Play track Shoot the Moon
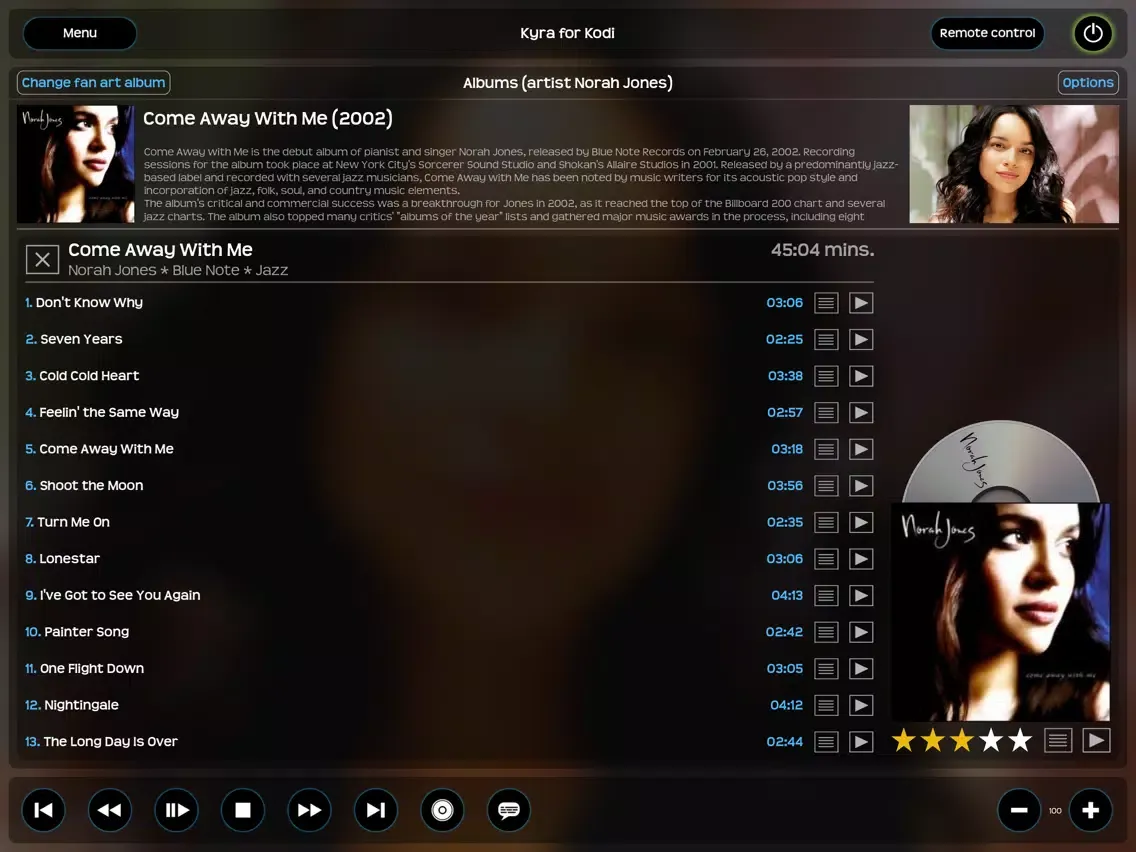The height and width of the screenshot is (852, 1136). (x=861, y=485)
